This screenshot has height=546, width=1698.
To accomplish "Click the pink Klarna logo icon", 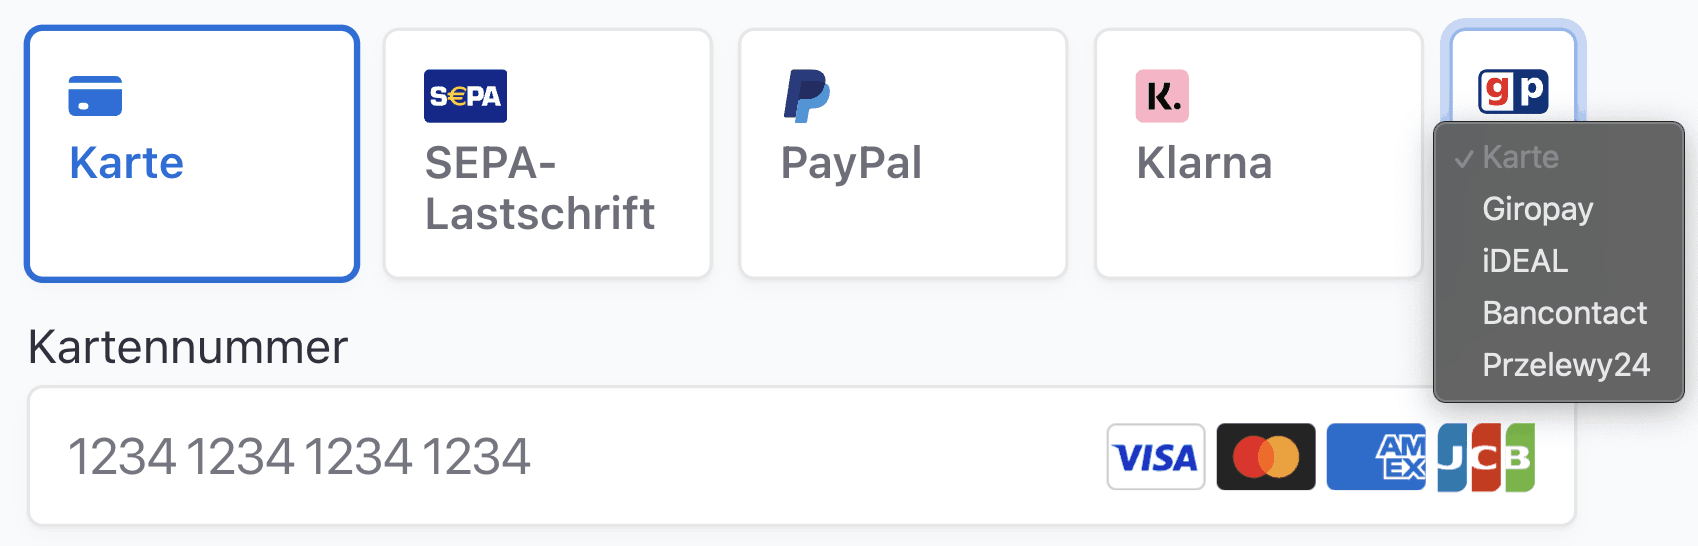I will (x=1162, y=96).
